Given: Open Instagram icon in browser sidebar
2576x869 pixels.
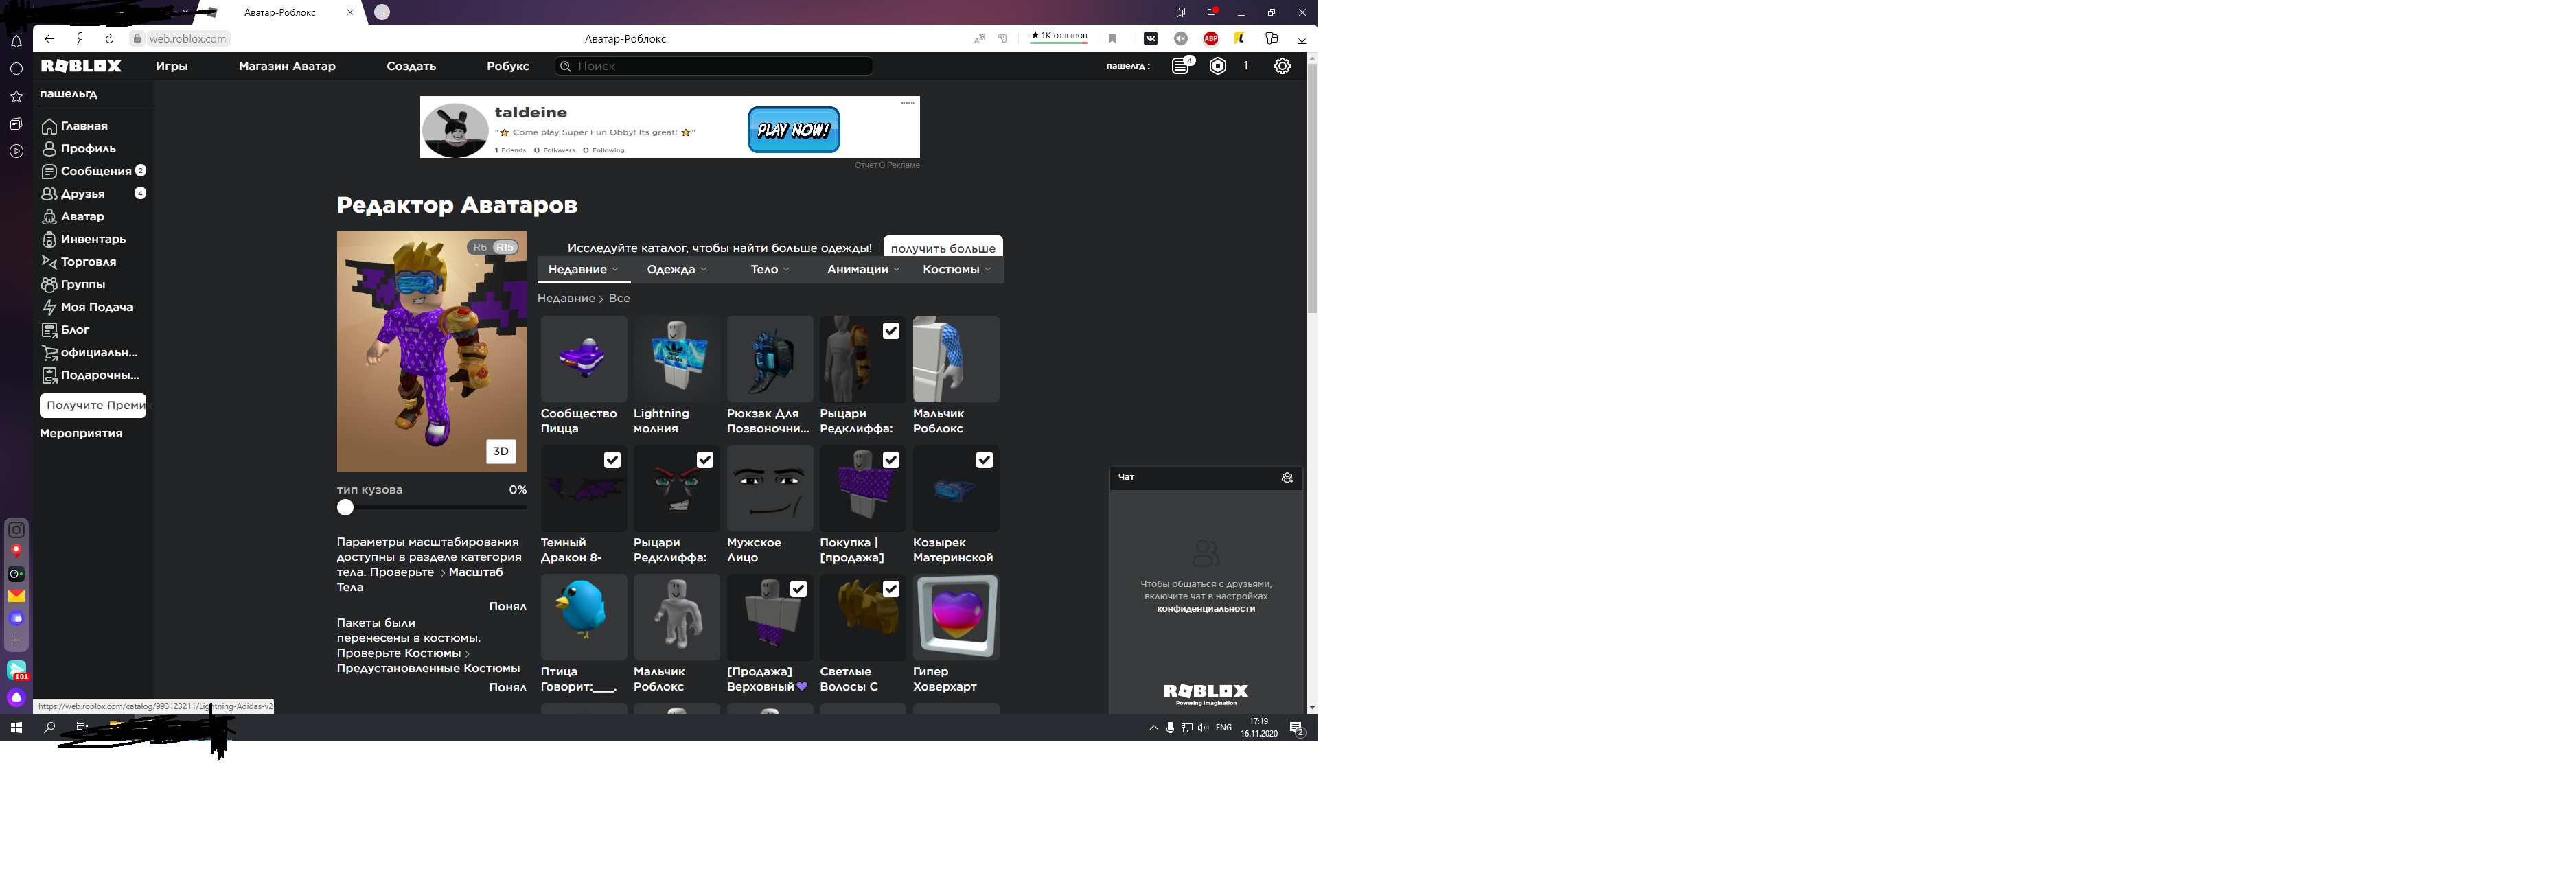Looking at the screenshot, I should (x=16, y=530).
